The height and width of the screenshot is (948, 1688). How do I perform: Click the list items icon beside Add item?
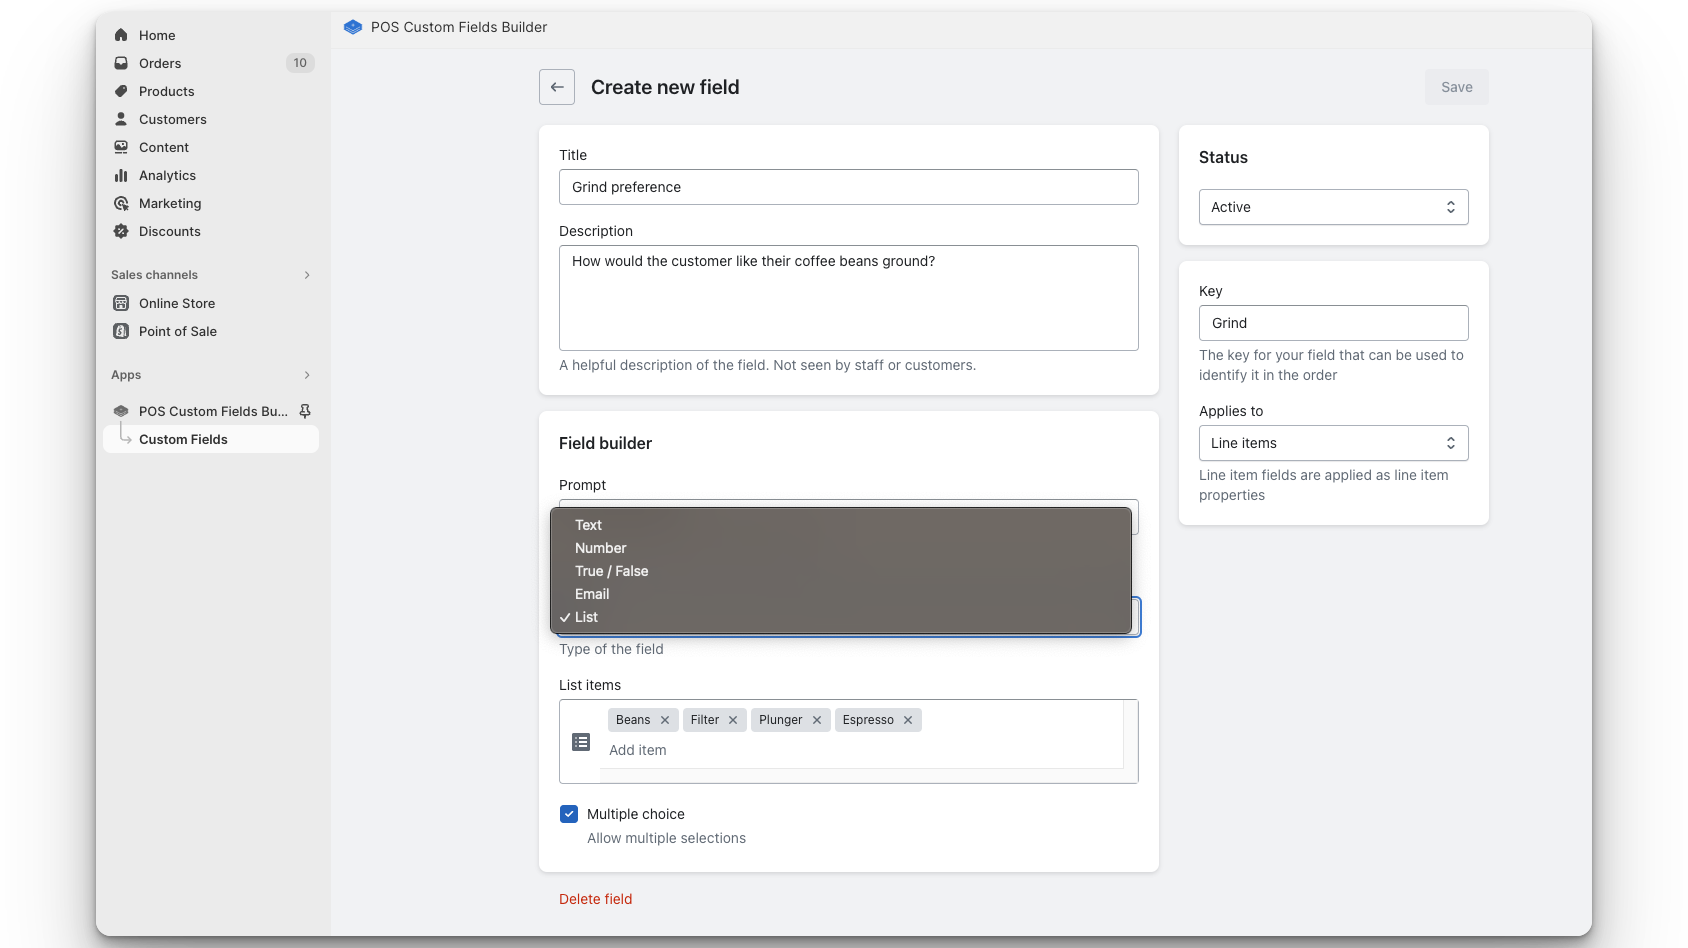pos(581,742)
